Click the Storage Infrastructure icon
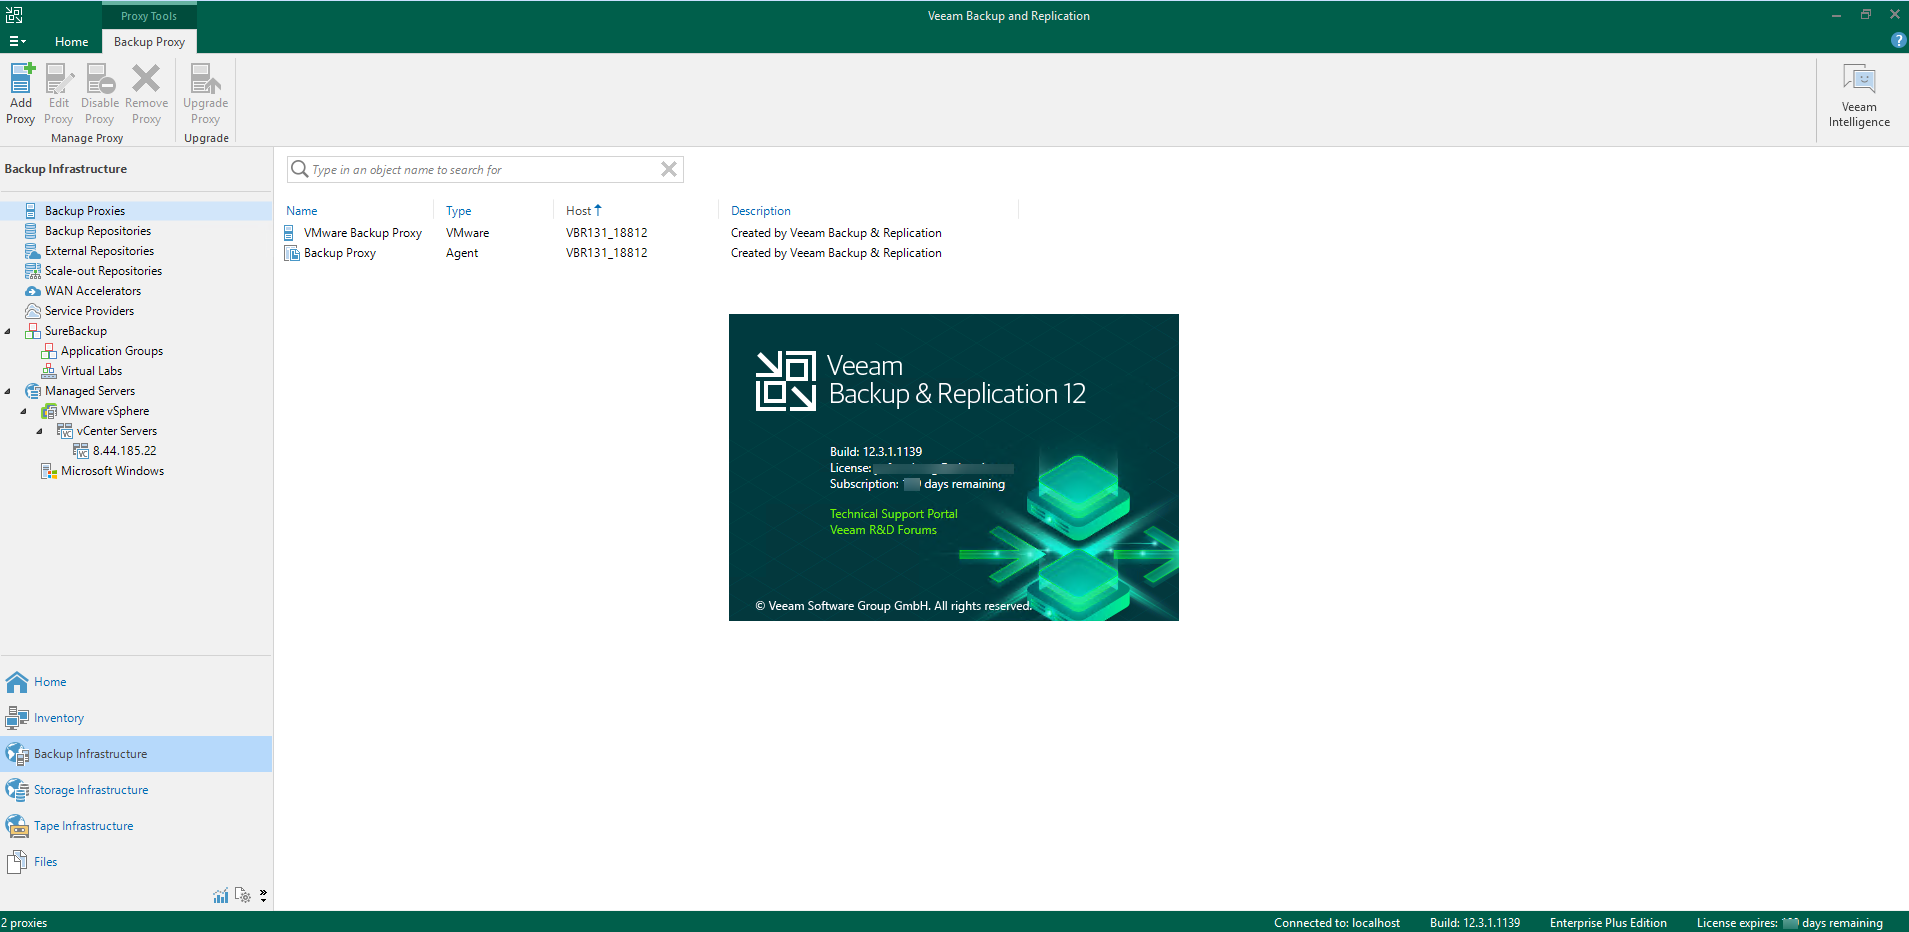Screen dimensions: 1909x932 [x=17, y=790]
